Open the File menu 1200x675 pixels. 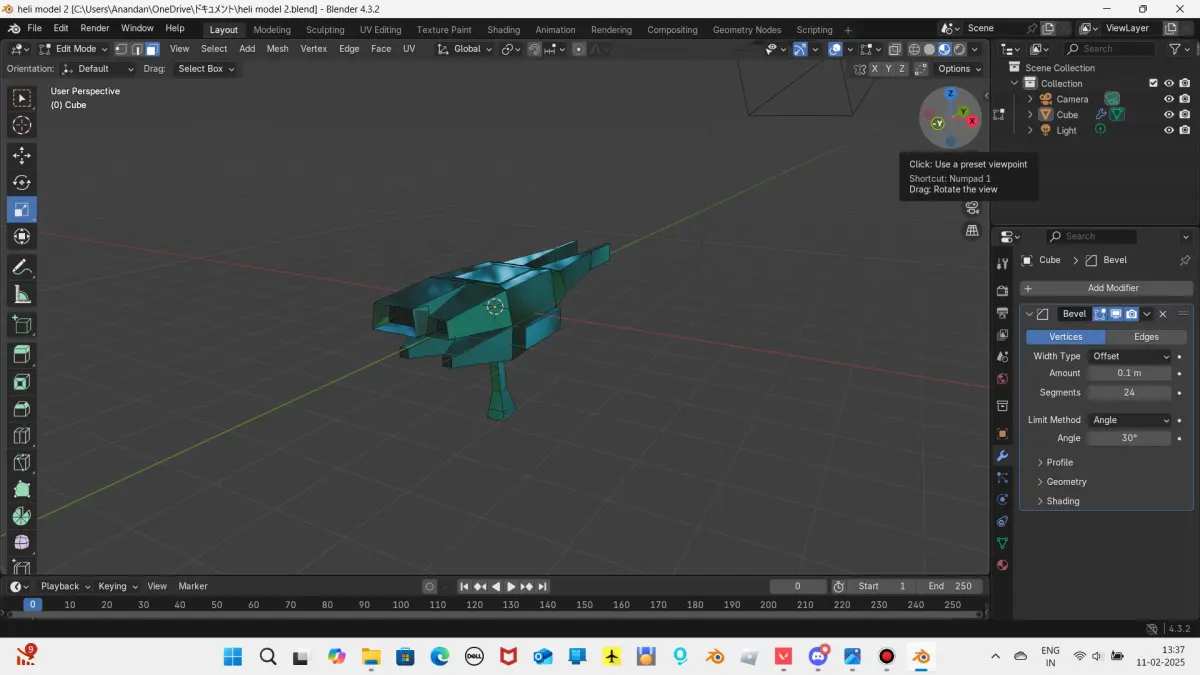[x=34, y=28]
